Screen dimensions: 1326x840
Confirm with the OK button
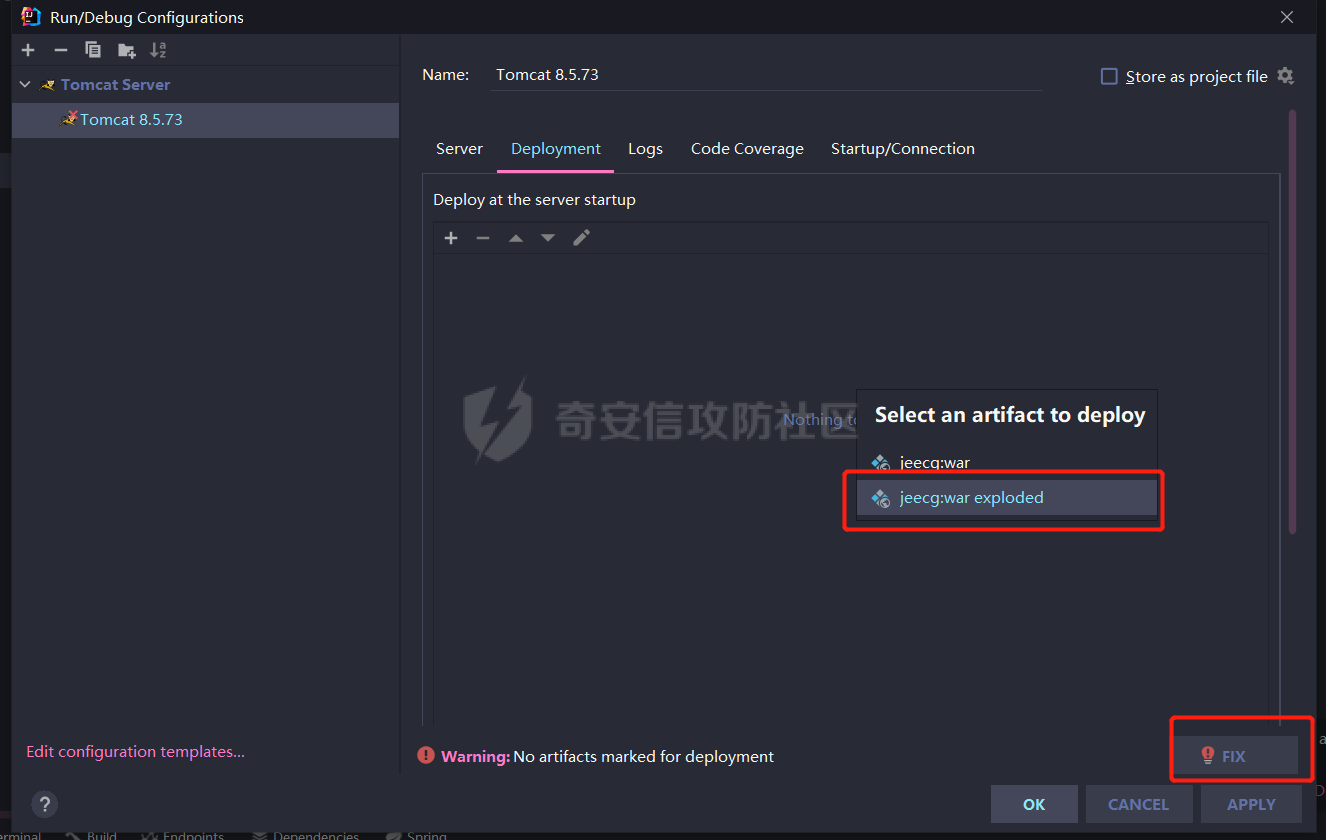pyautogui.click(x=1034, y=804)
